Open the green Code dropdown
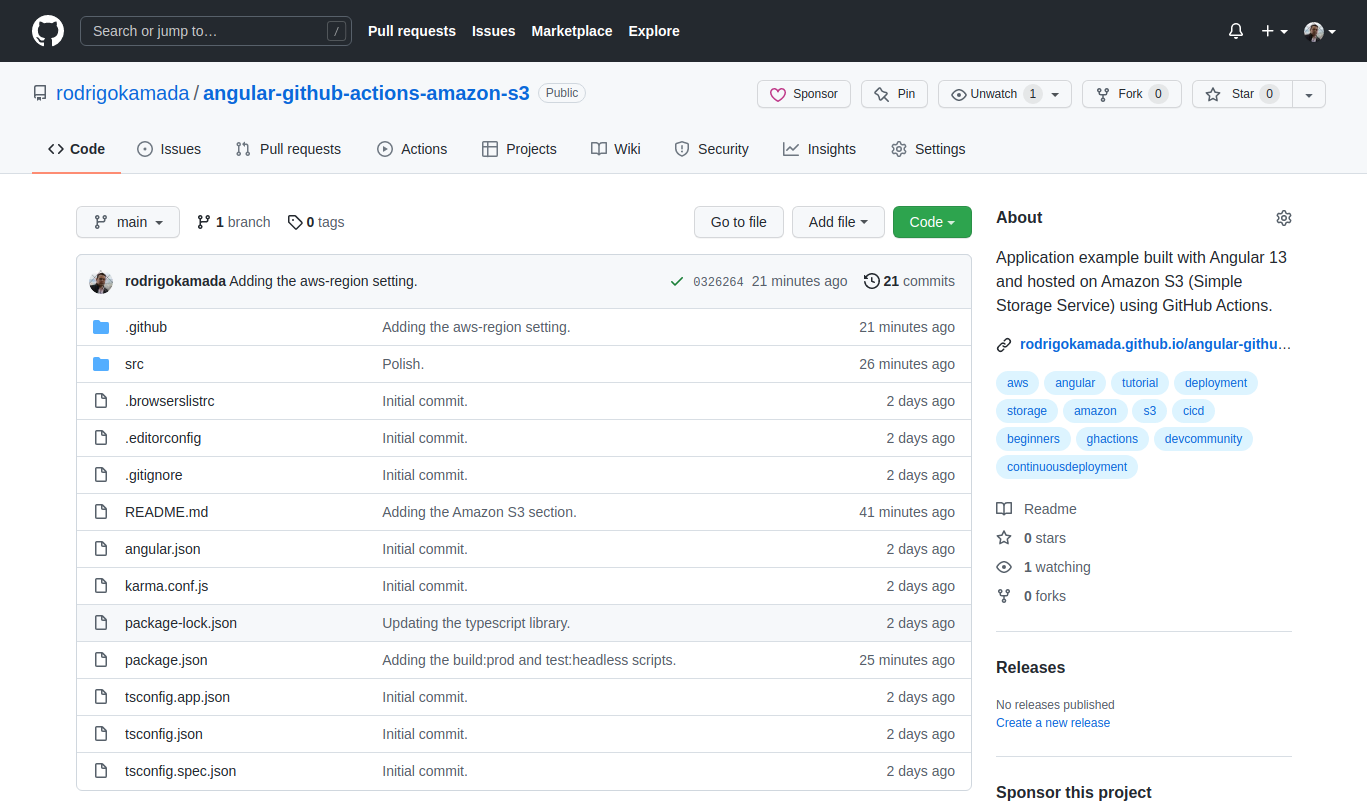The image size is (1367, 806). 931,222
